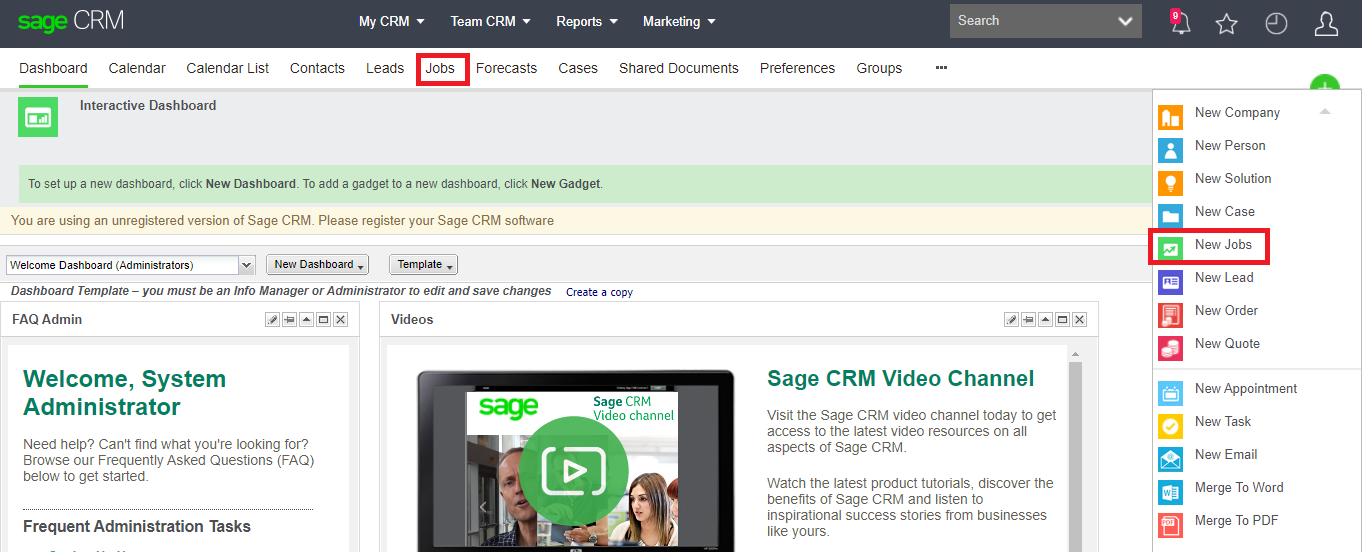Click the New Jobs chart icon
This screenshot has height=552, width=1362.
tap(1170, 250)
